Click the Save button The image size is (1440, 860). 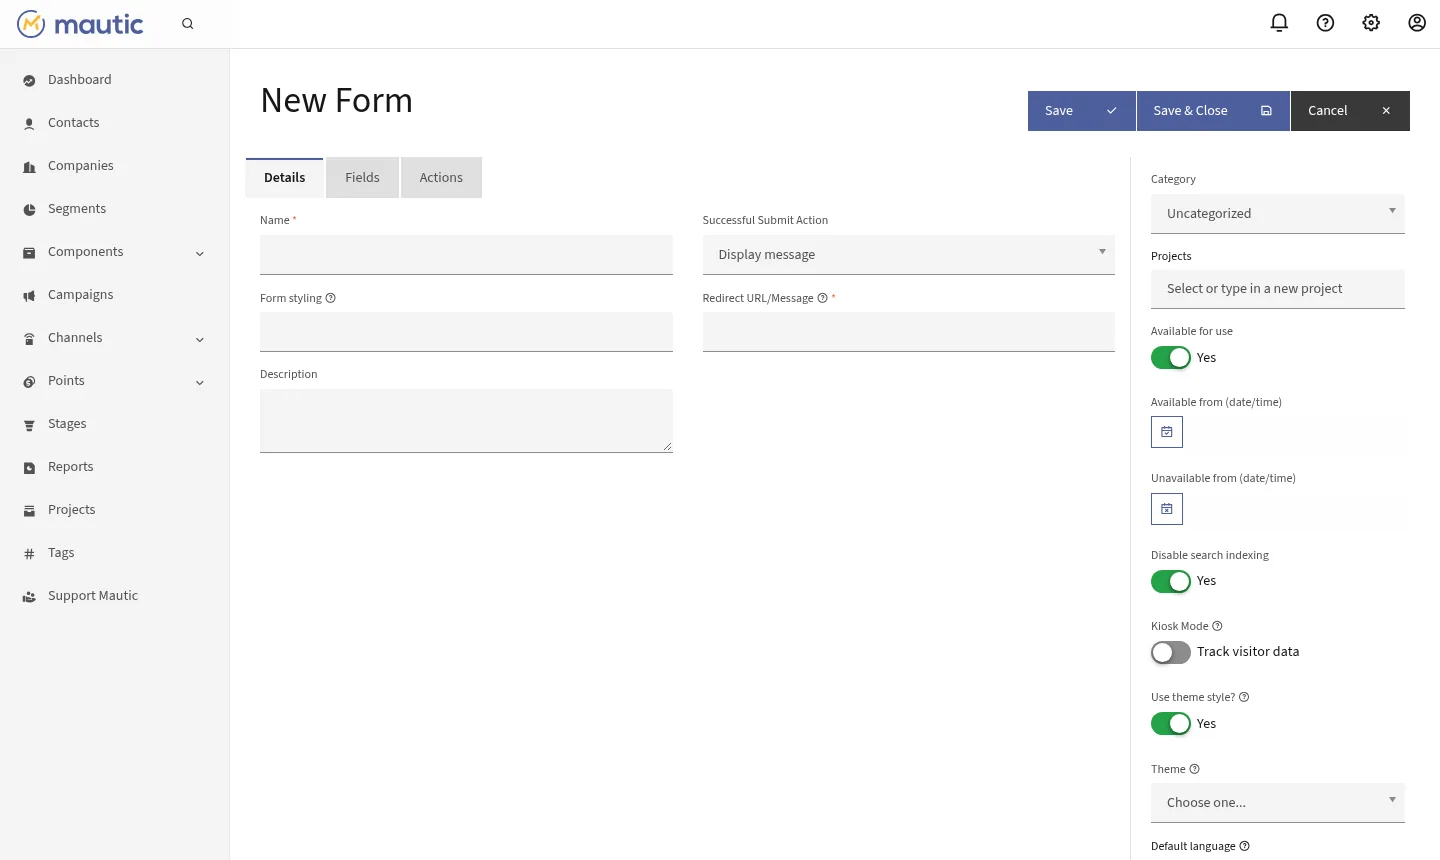[1081, 111]
